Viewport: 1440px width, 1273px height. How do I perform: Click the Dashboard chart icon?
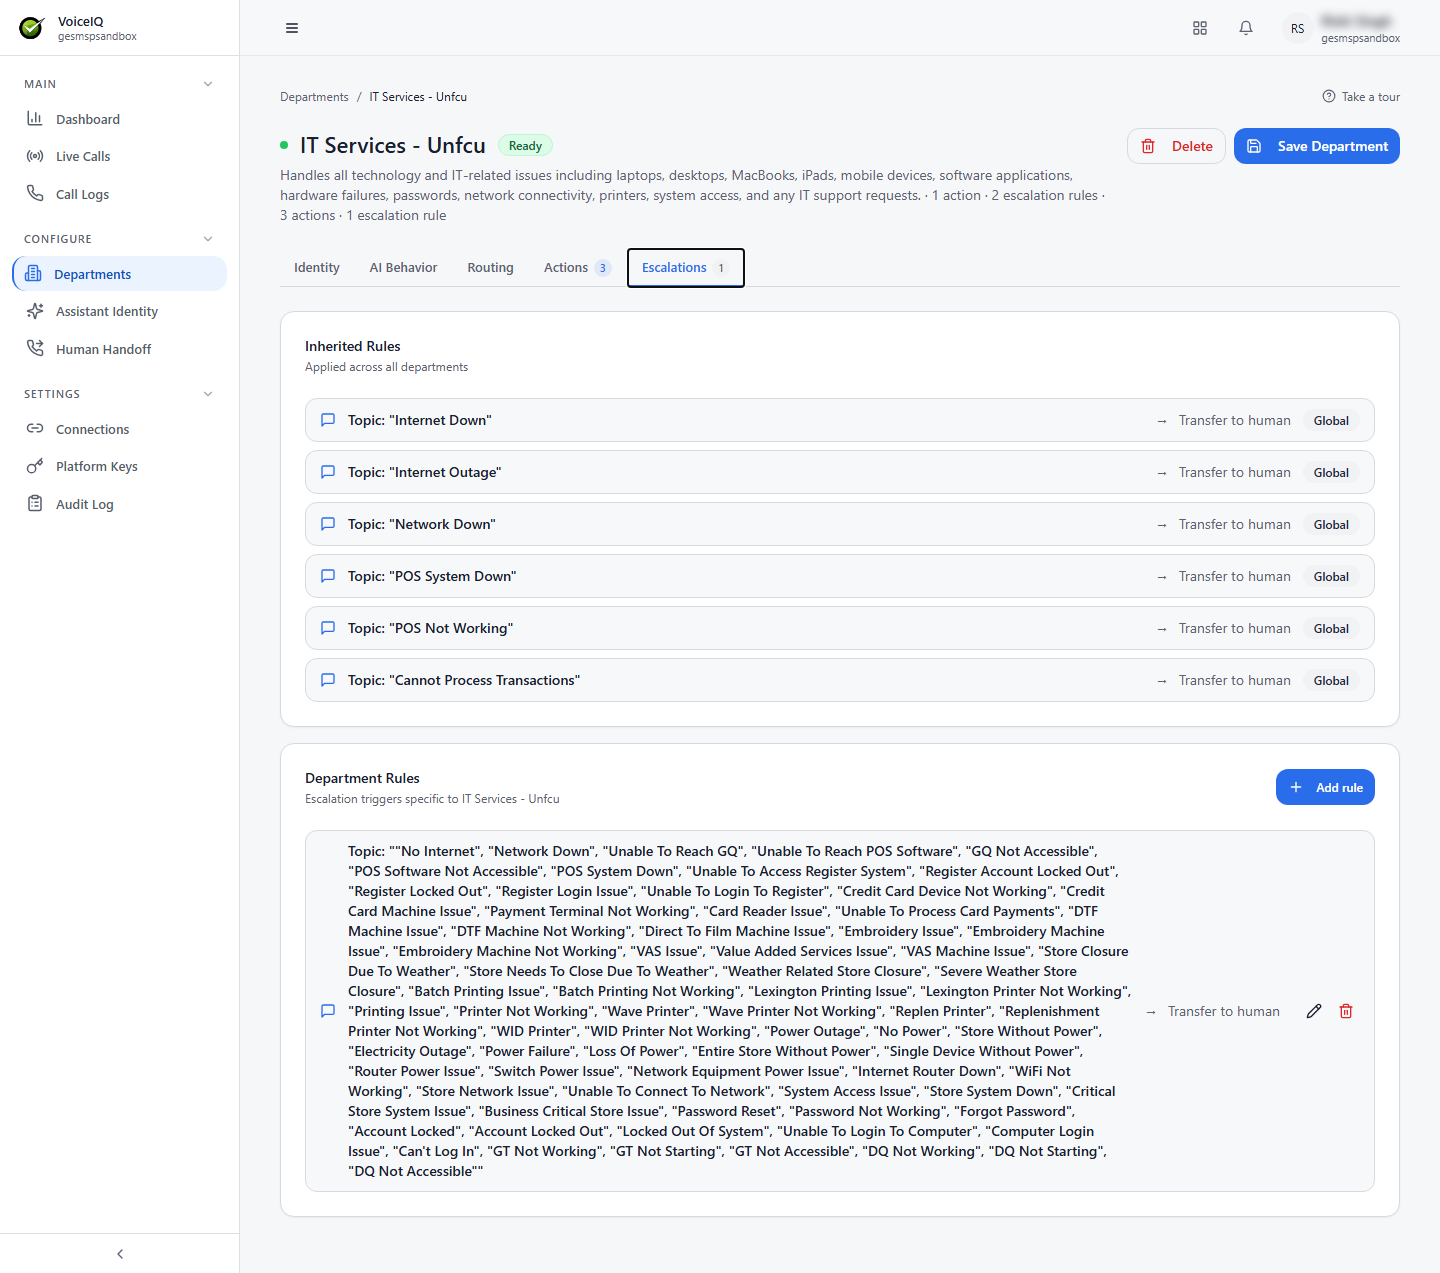click(x=35, y=118)
